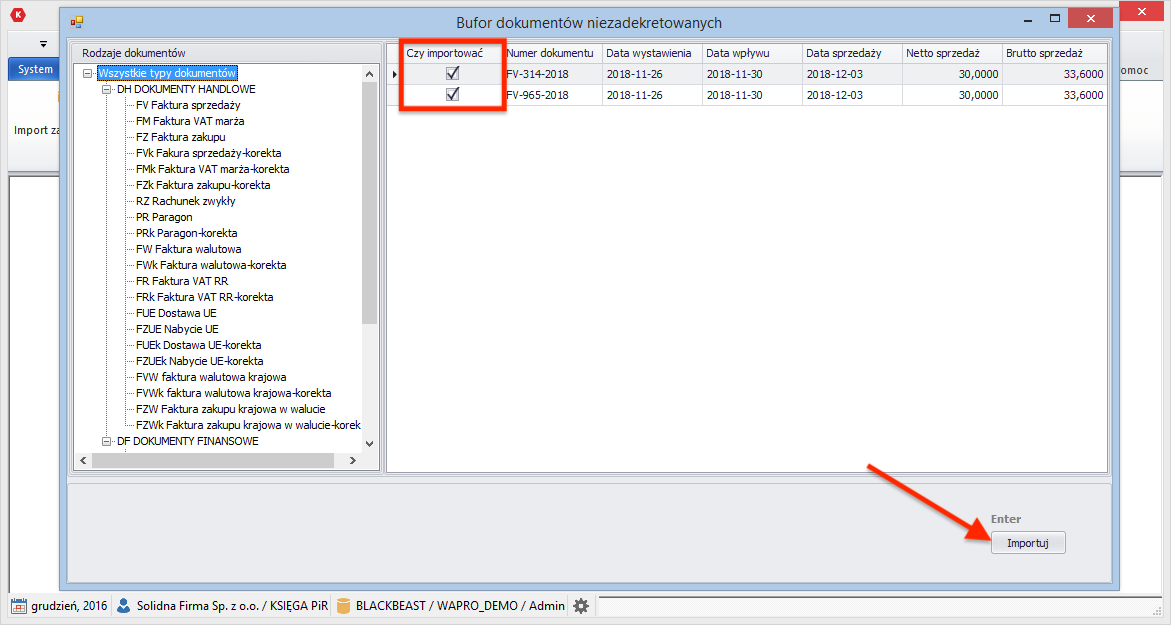The image size is (1171, 625).
Task: Collapse the DH DOKUMENTY HANDLOWE node
Action: (x=108, y=89)
